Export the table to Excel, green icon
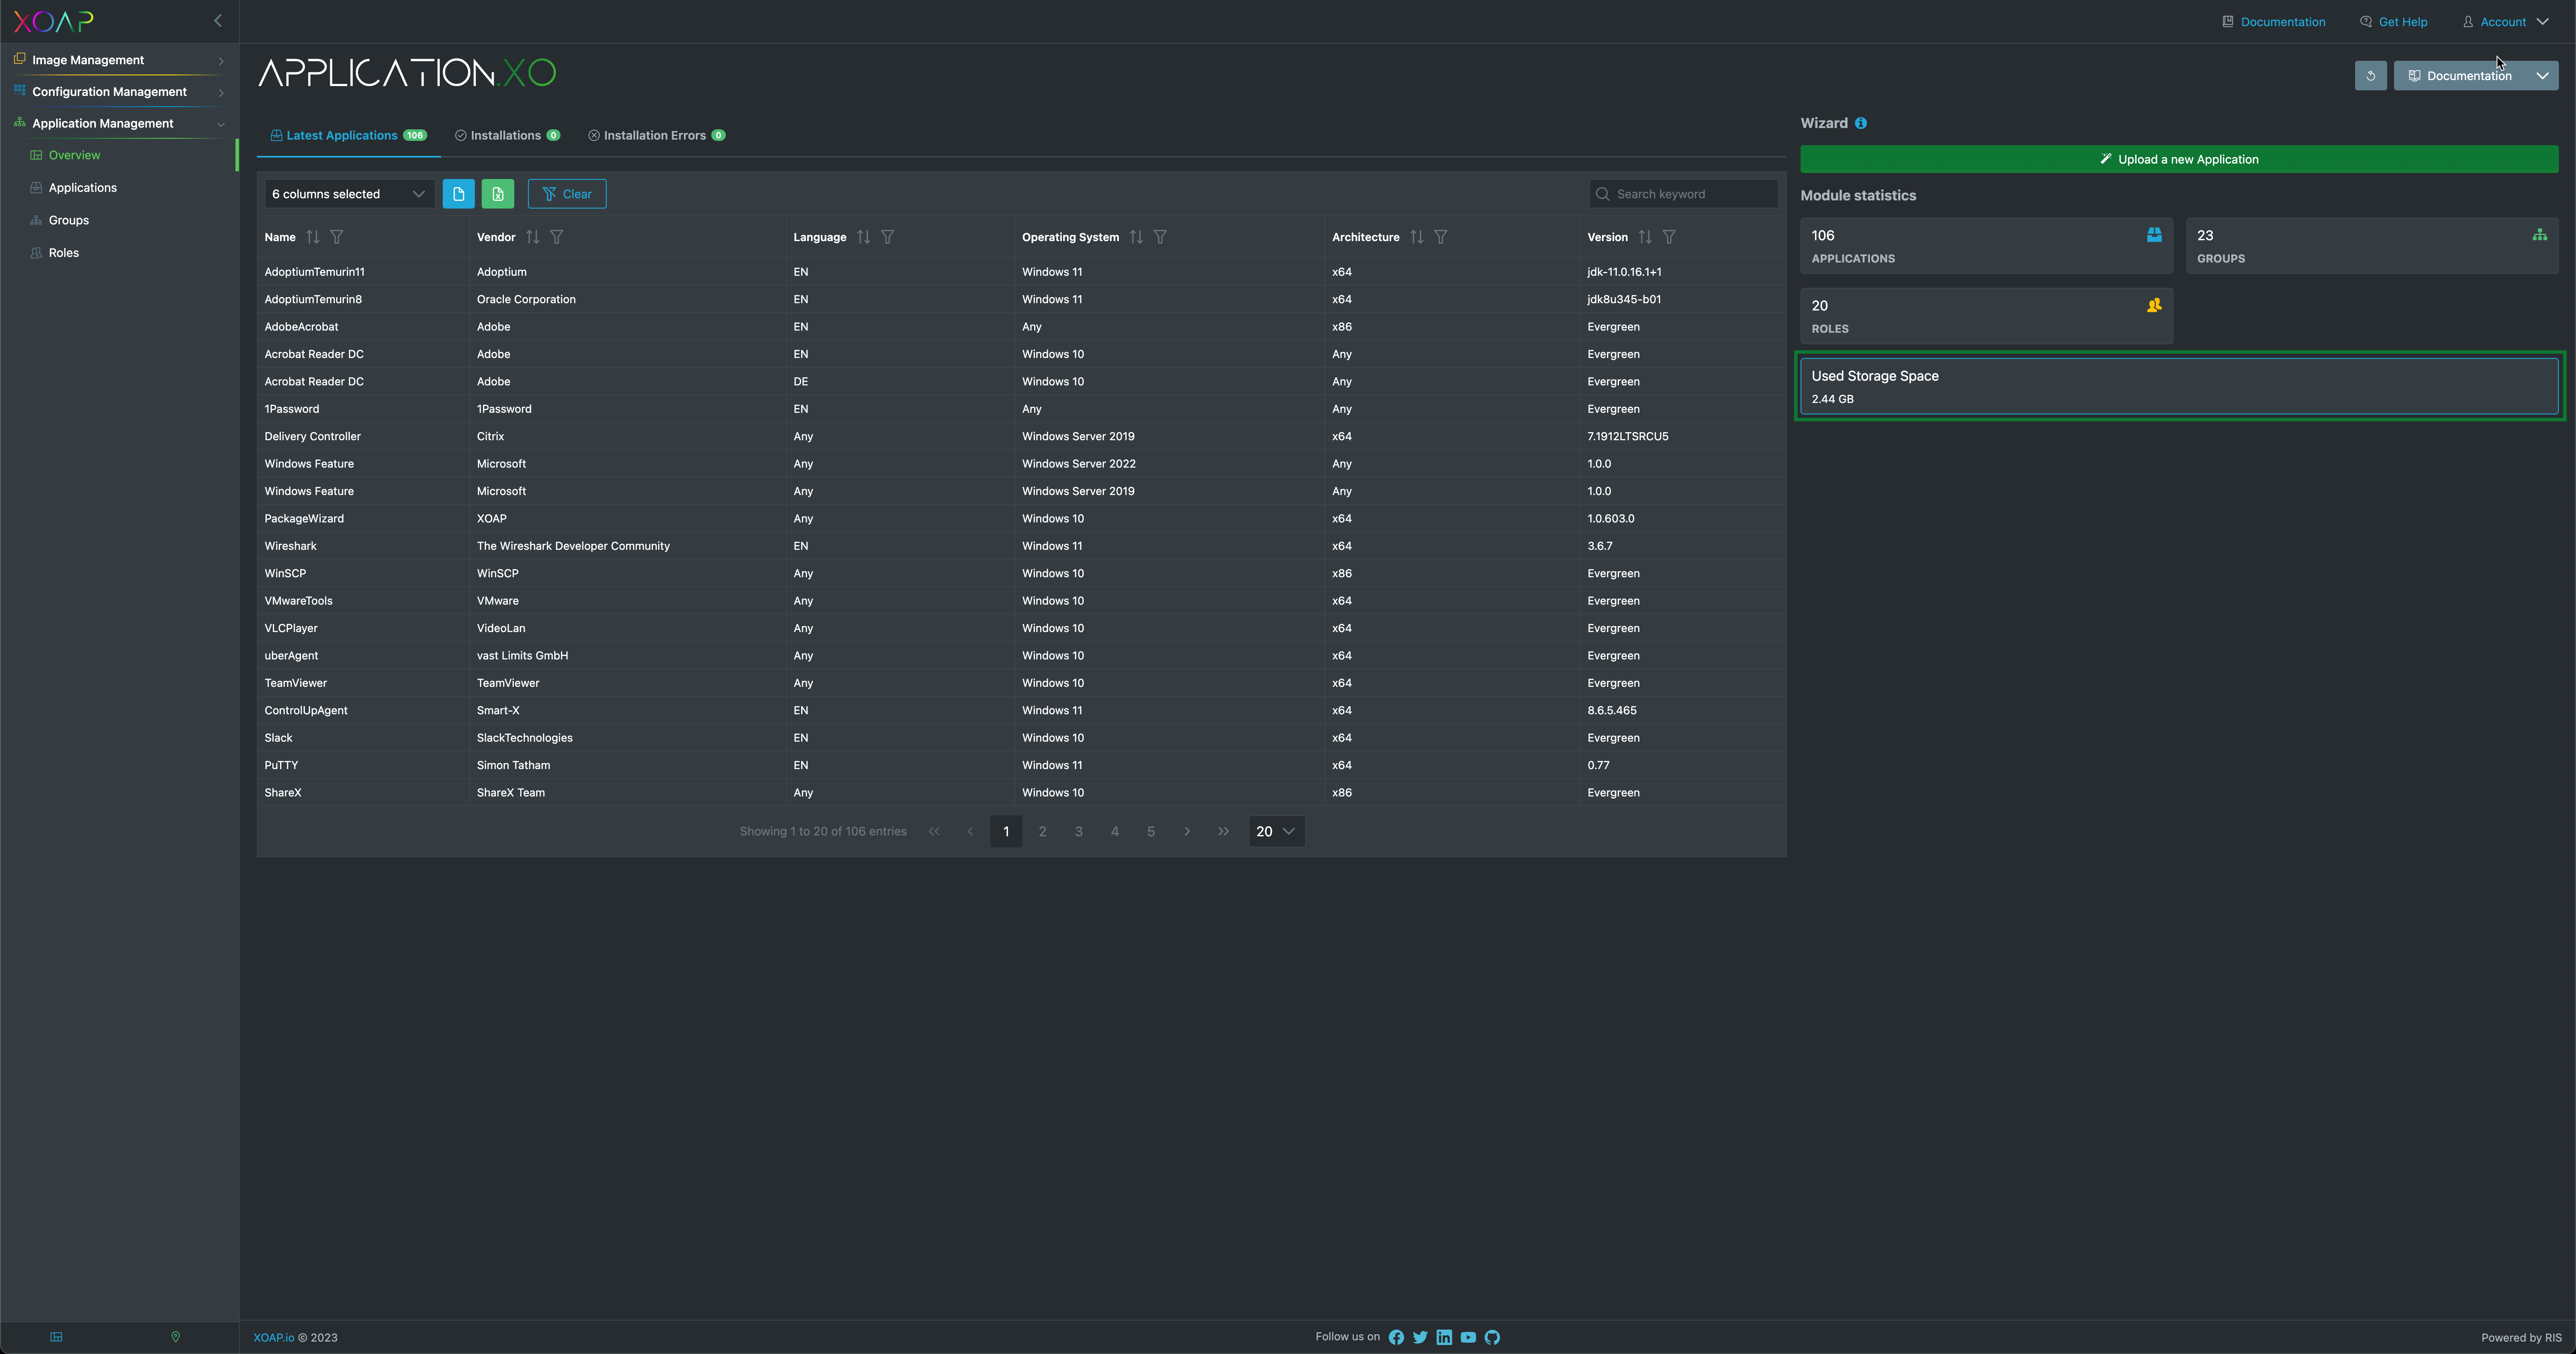2576x1354 pixels. click(x=498, y=194)
